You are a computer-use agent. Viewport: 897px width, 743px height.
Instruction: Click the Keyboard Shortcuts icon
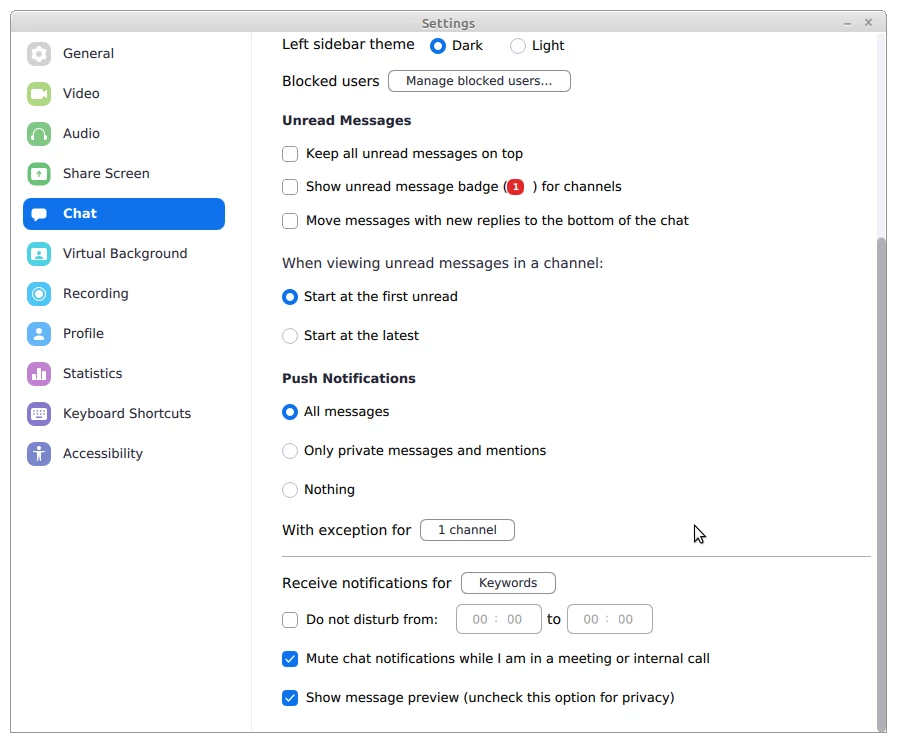coord(39,414)
